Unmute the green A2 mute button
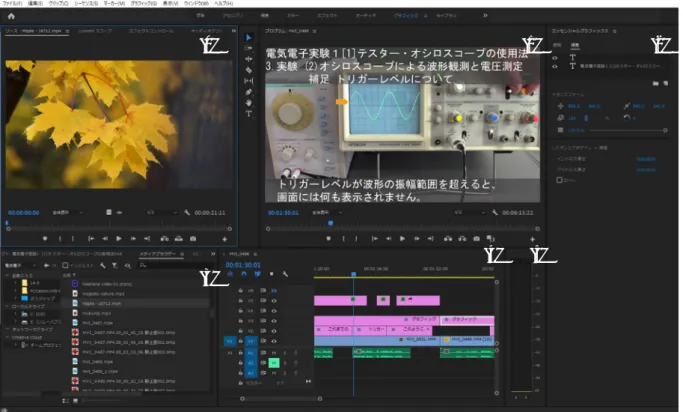683x412 pixels. click(x=274, y=362)
